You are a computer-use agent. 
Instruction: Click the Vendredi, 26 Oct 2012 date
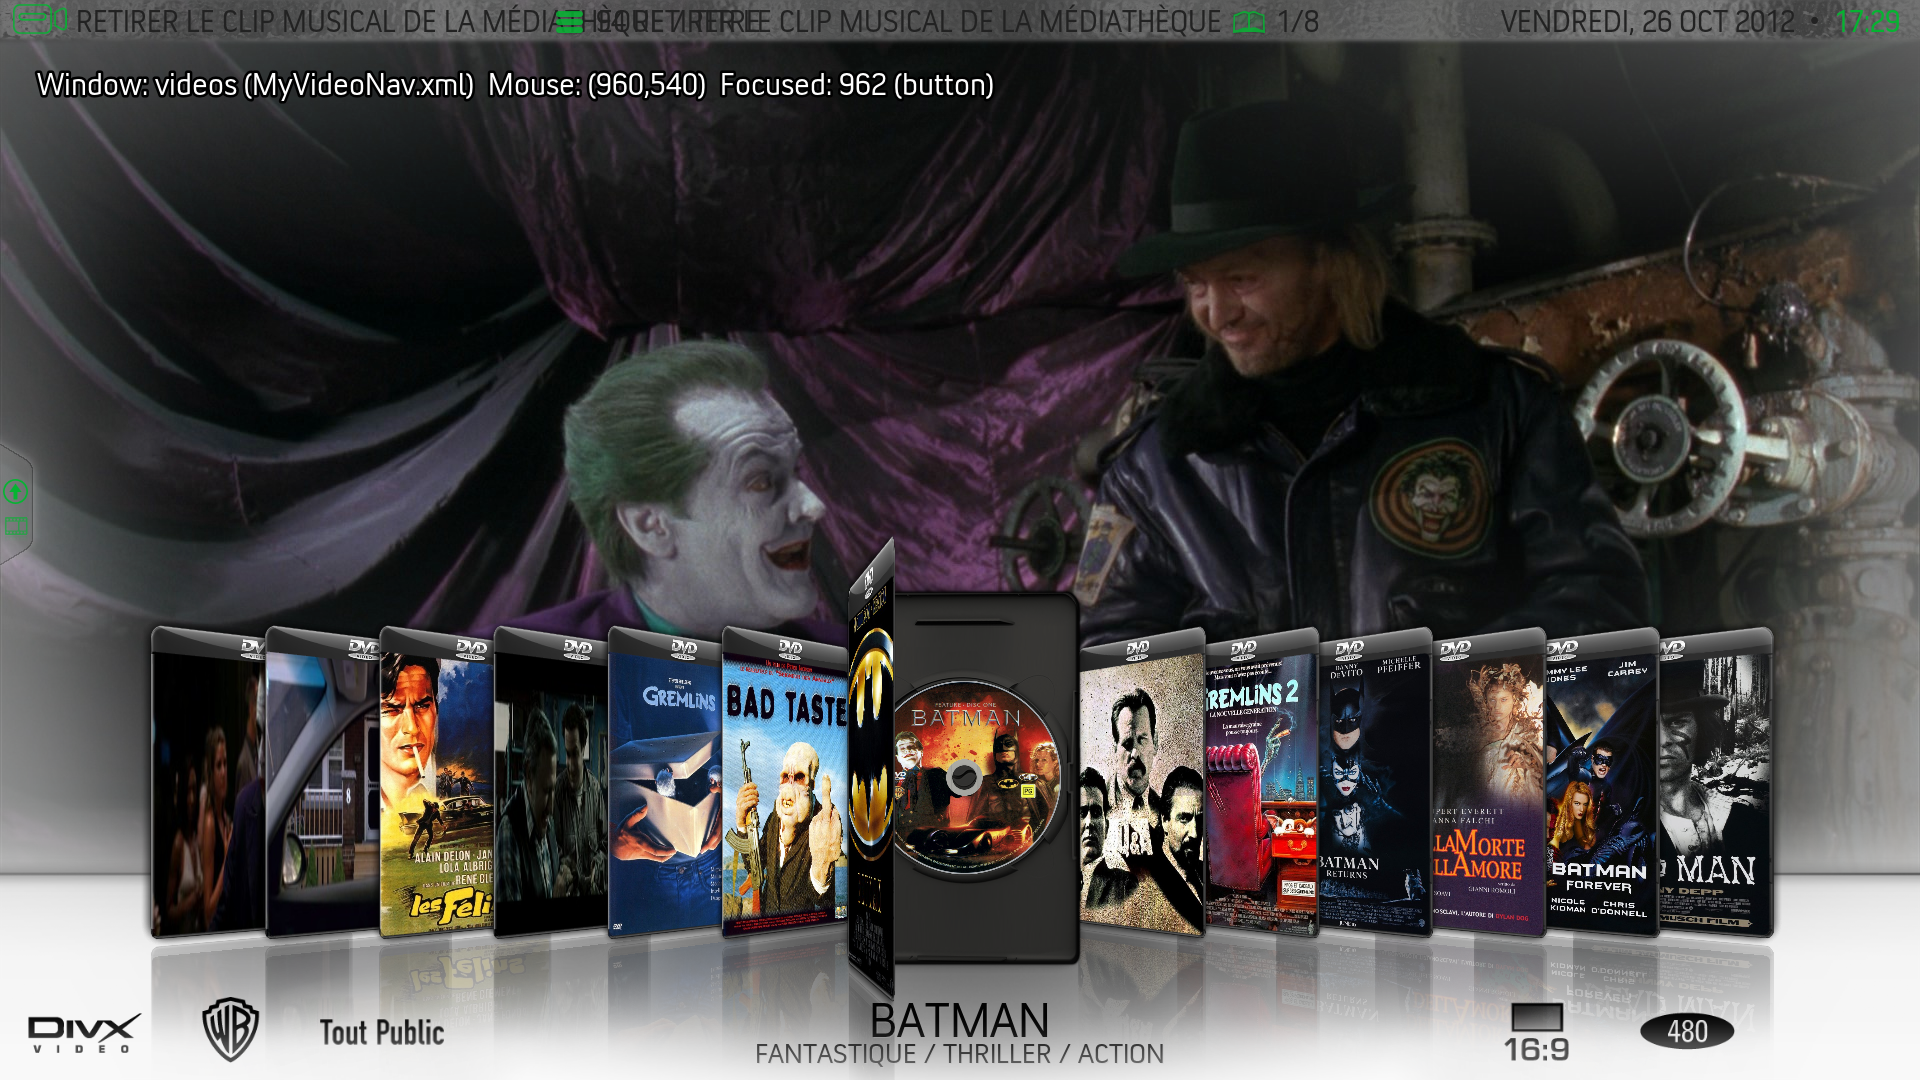point(1648,22)
